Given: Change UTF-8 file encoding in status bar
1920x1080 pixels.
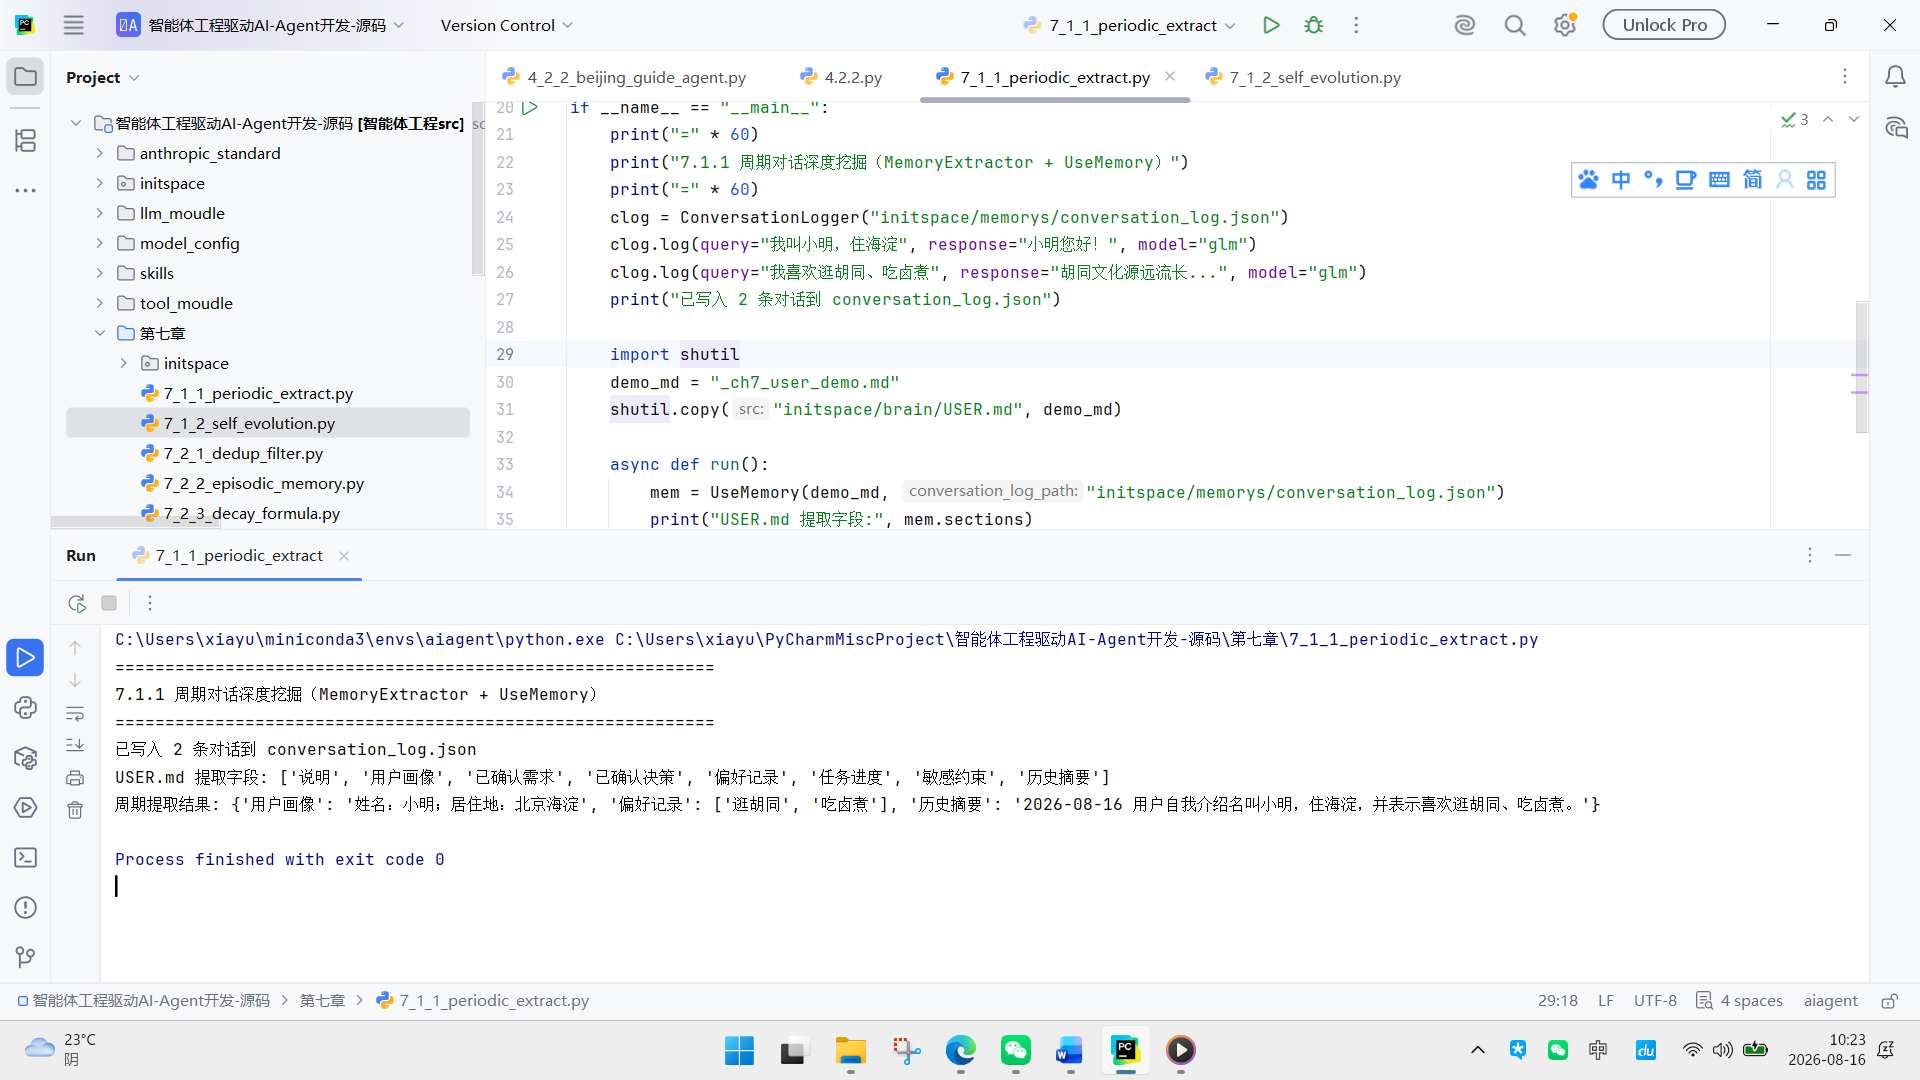Looking at the screenshot, I should tap(1655, 1001).
